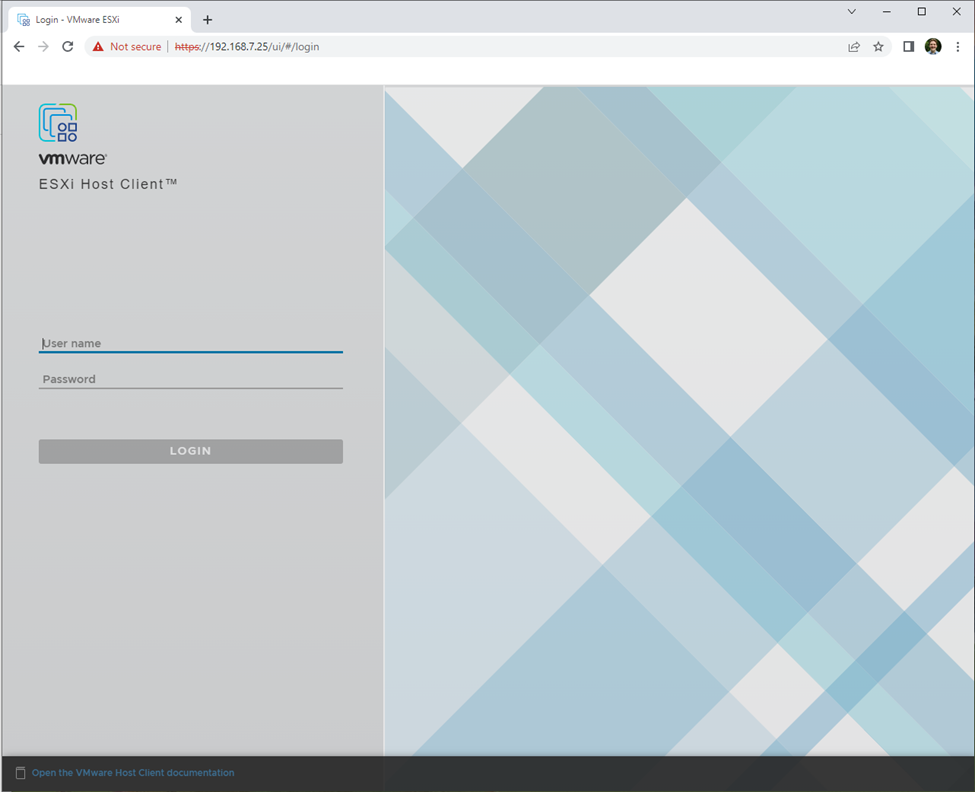Open the Chrome three-dot menu
The width and height of the screenshot is (975, 792).
pos(958,47)
